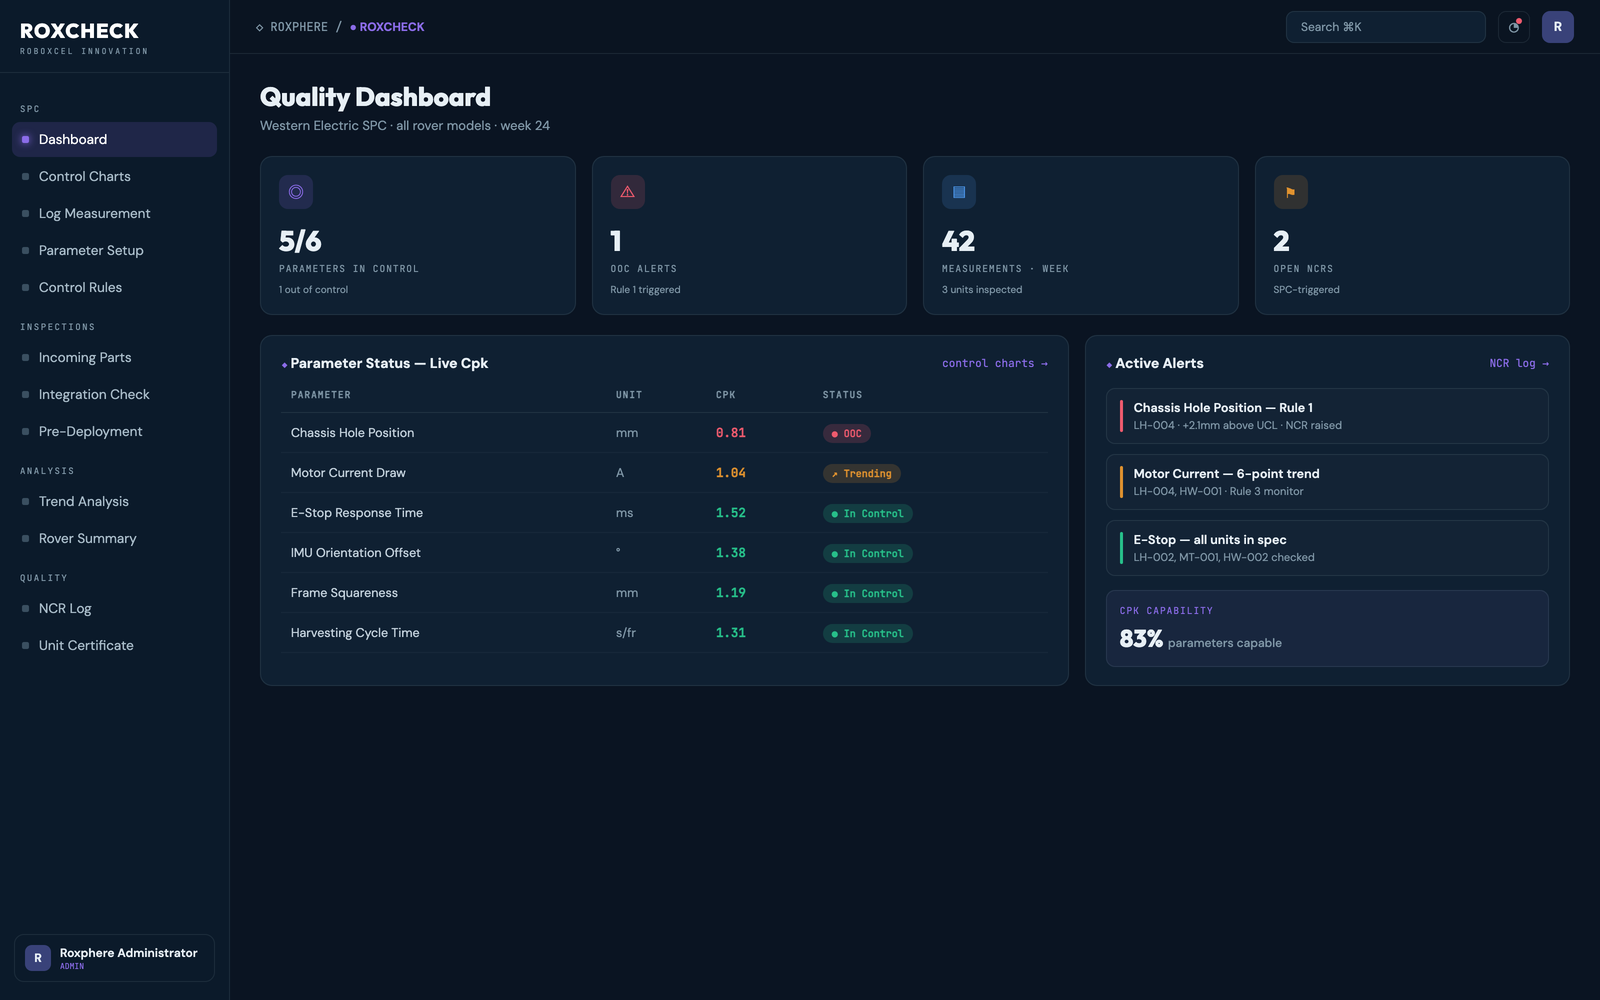The height and width of the screenshot is (1000, 1600).
Task: Click the measurements blue square icon
Action: click(x=959, y=192)
